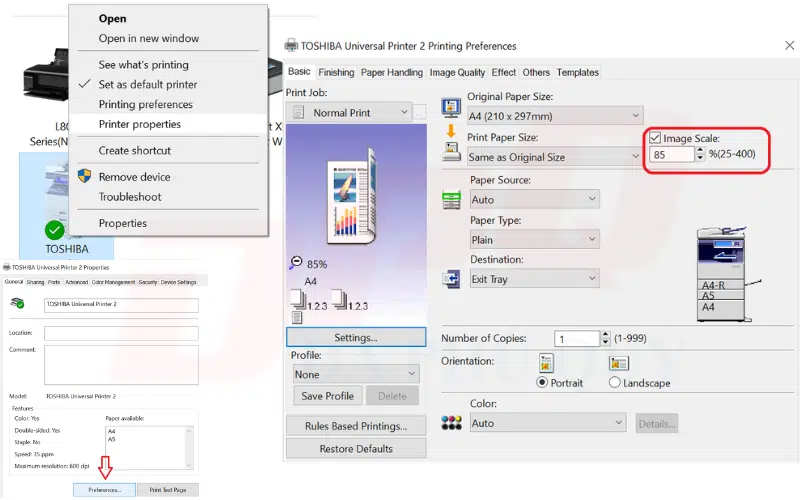Viewport: 800px width, 500px height.
Task: Open the Print Paper Size dropdown
Action: coord(555,157)
